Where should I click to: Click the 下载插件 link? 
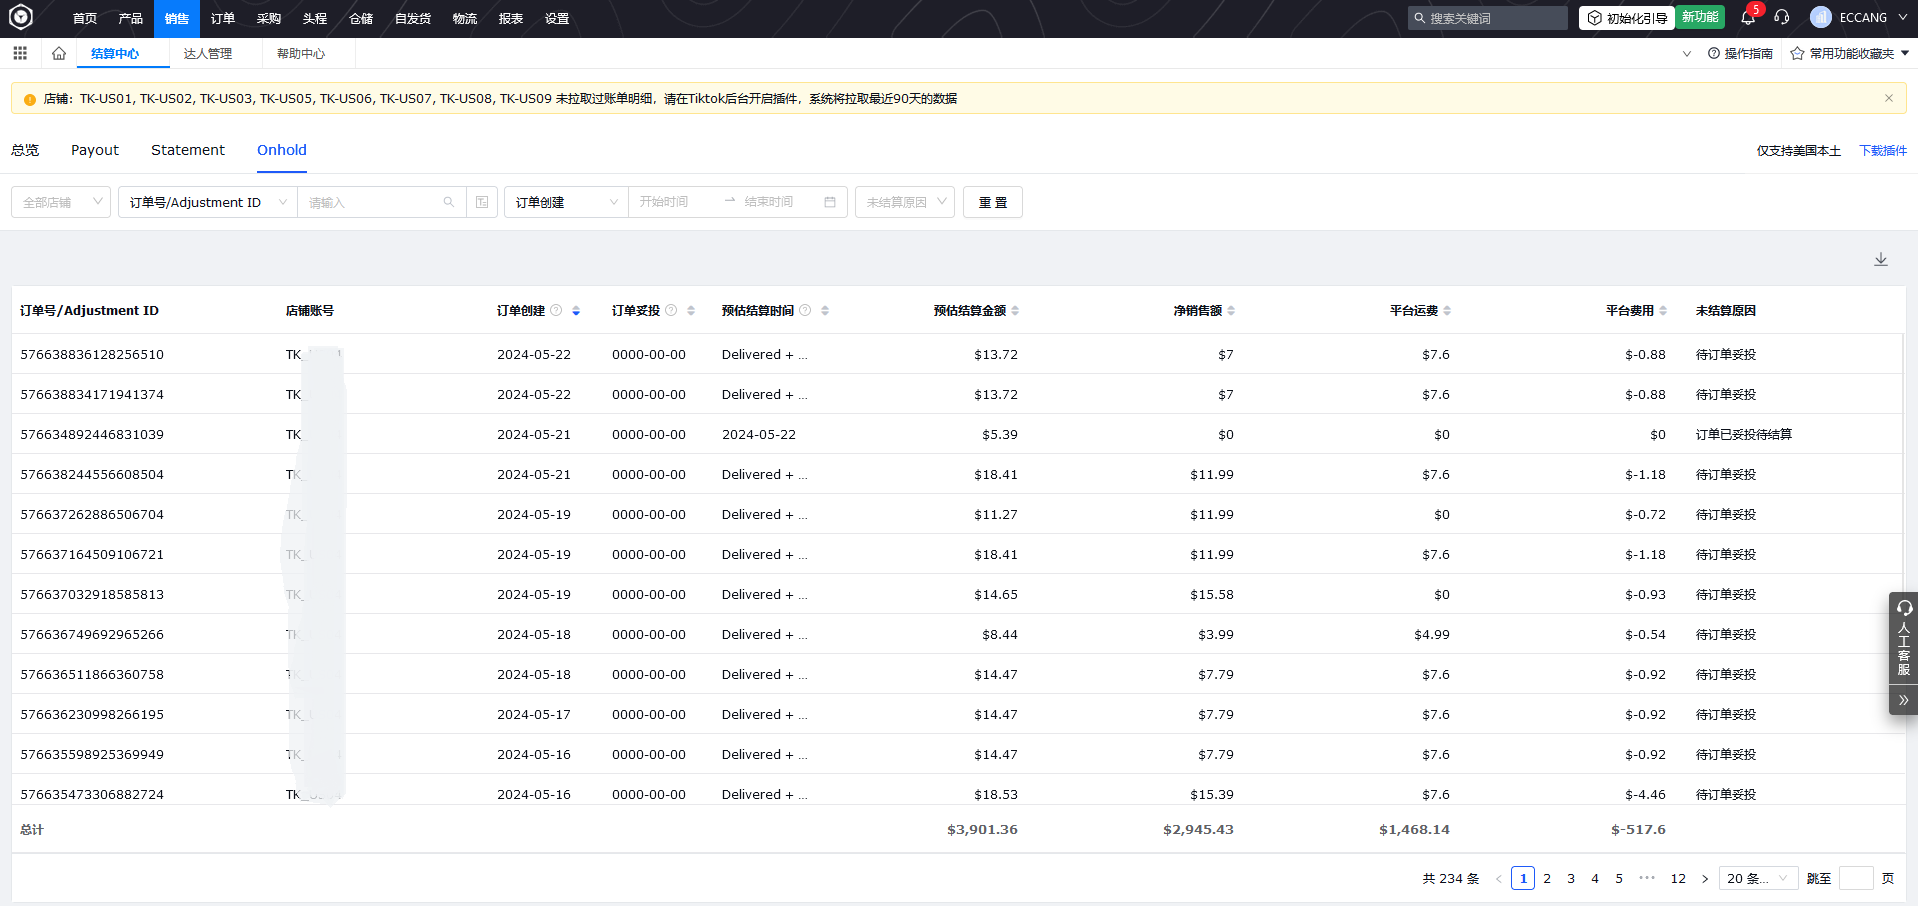[1883, 150]
